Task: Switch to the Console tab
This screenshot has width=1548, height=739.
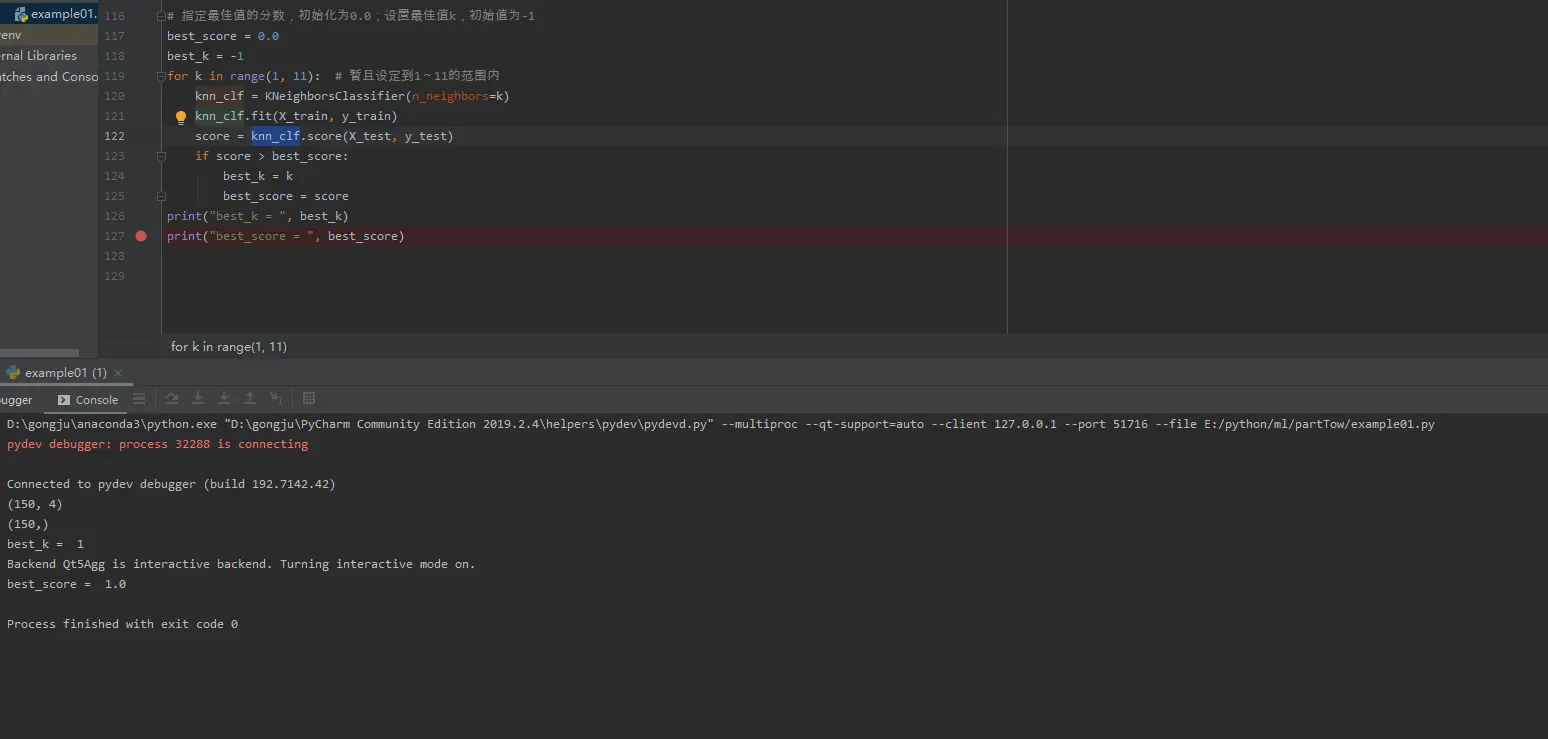Action: pos(88,400)
